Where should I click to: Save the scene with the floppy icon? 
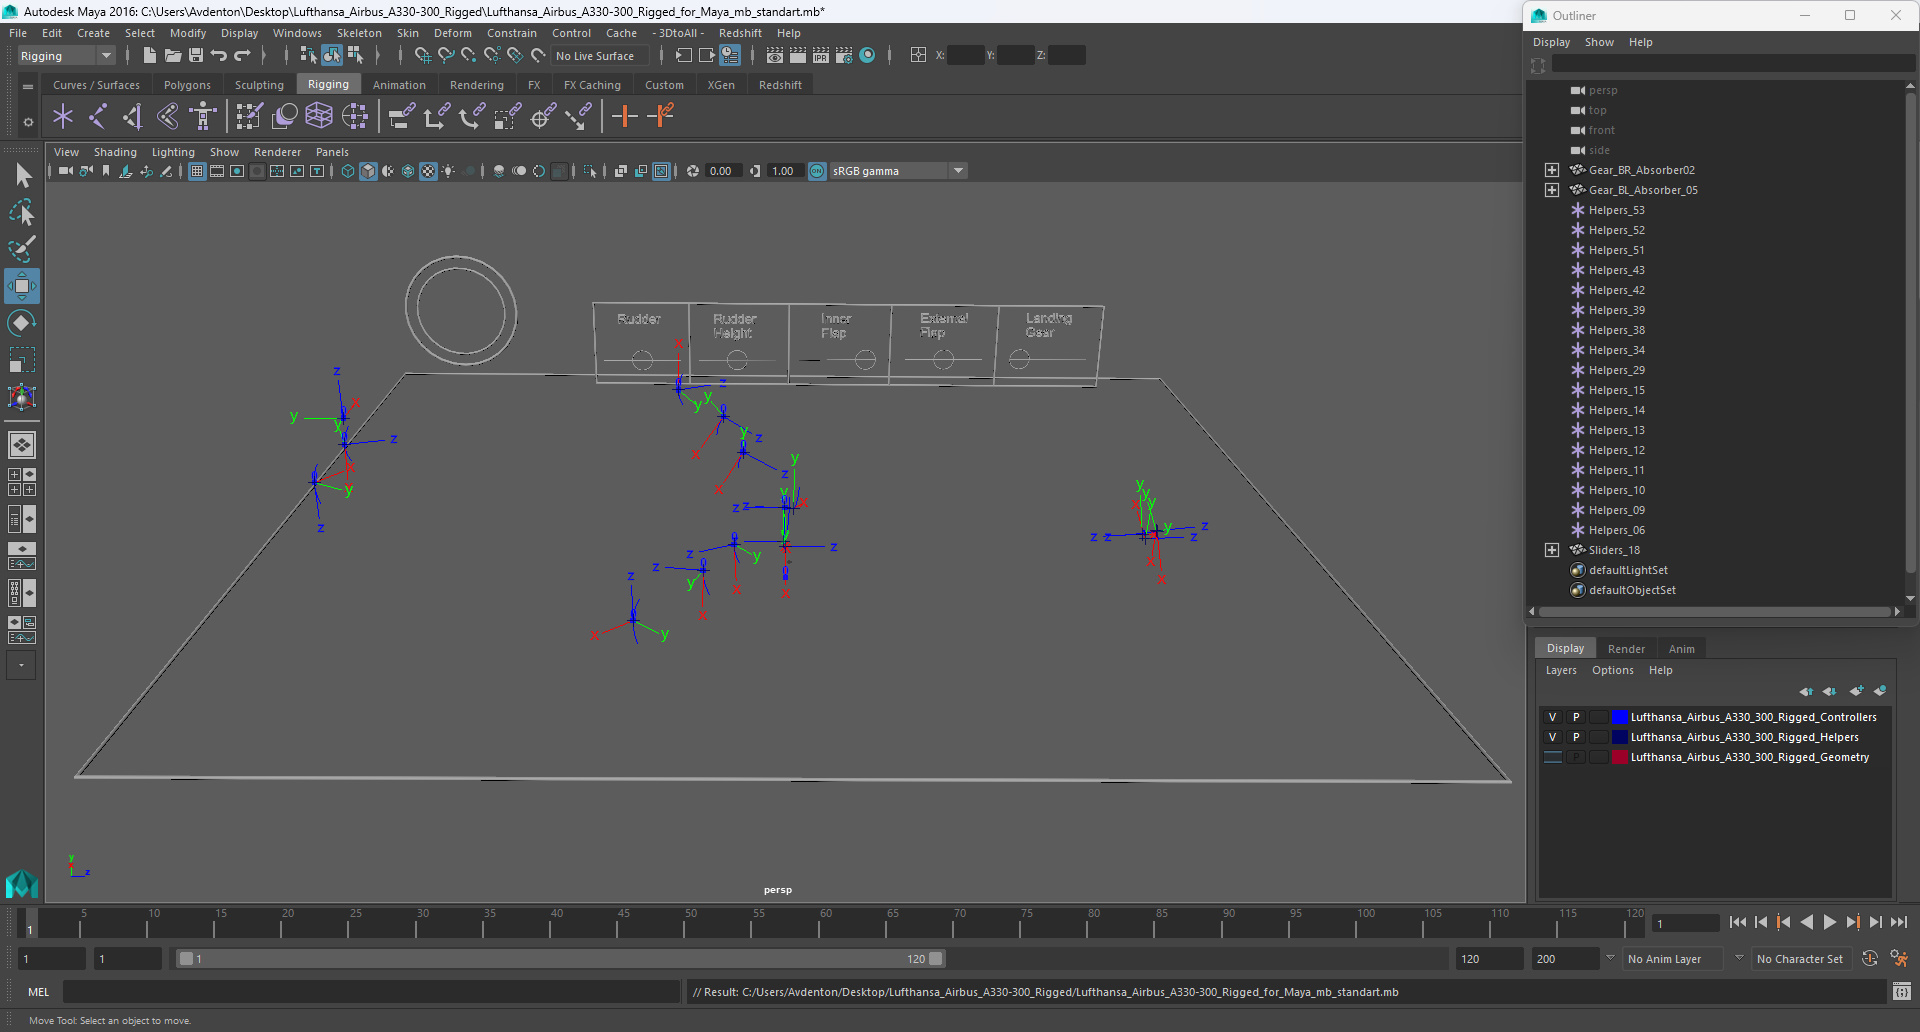[x=196, y=56]
